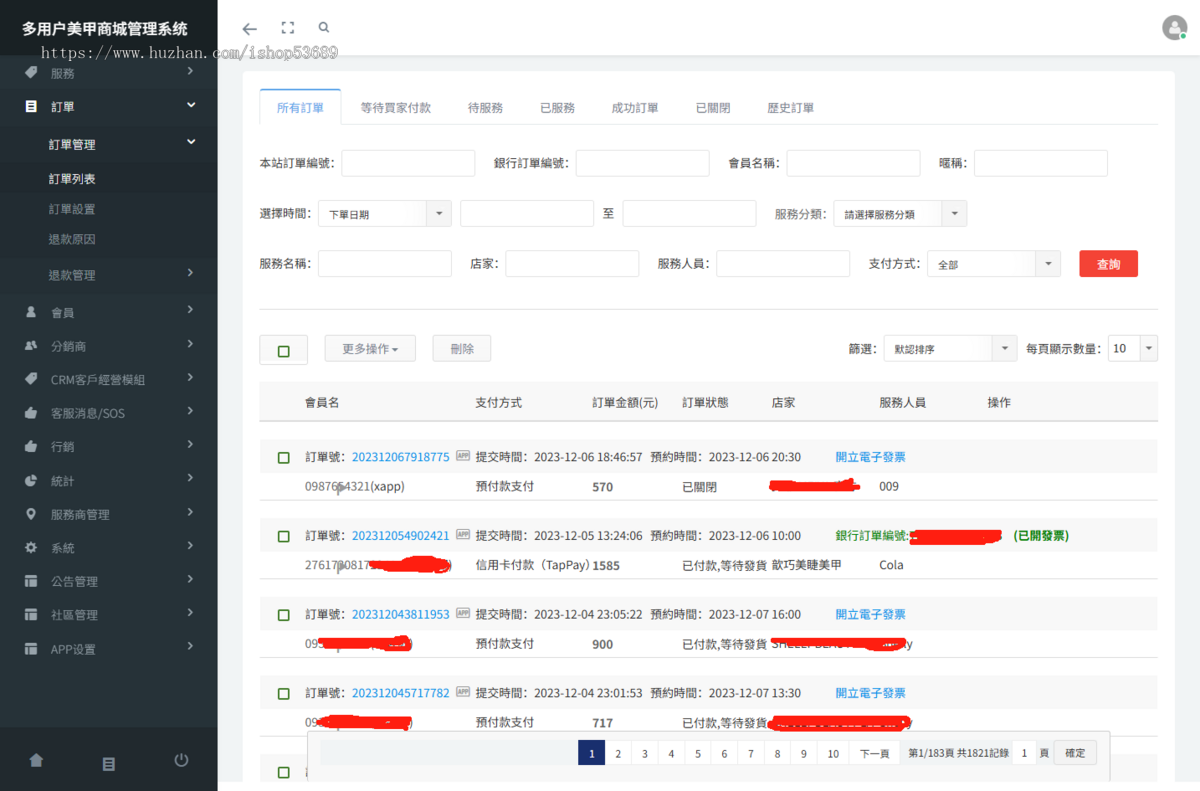Click the gear icon beside 系統
This screenshot has height=791, width=1200.
(31, 548)
